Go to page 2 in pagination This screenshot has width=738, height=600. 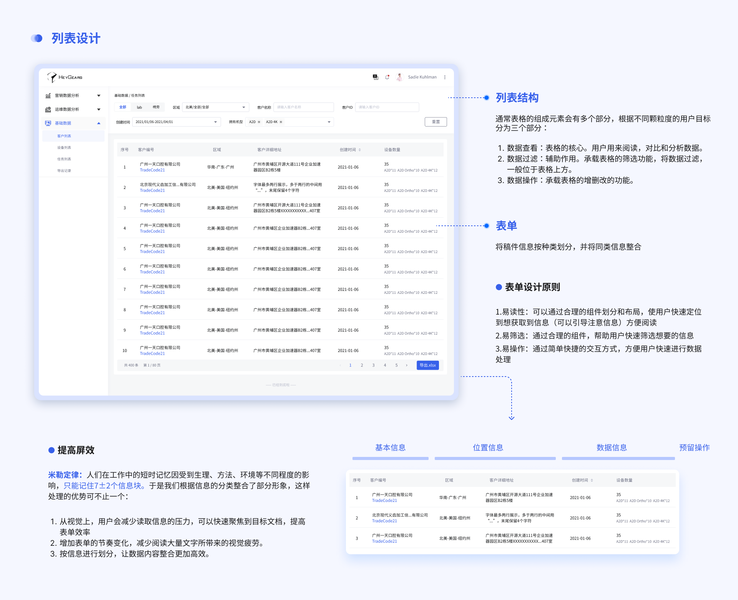coord(362,365)
